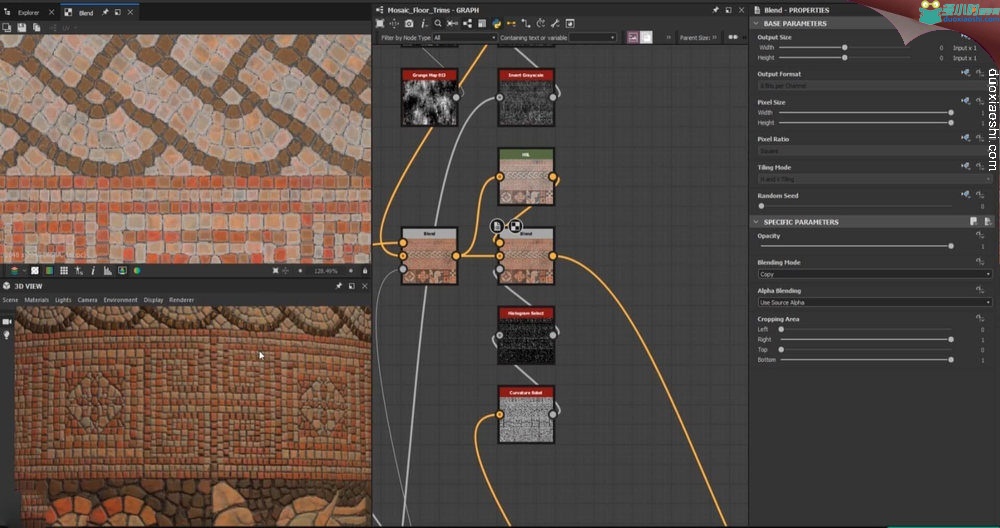
Task: Open the Blending Mode dropdown showing Copy
Action: 874,274
